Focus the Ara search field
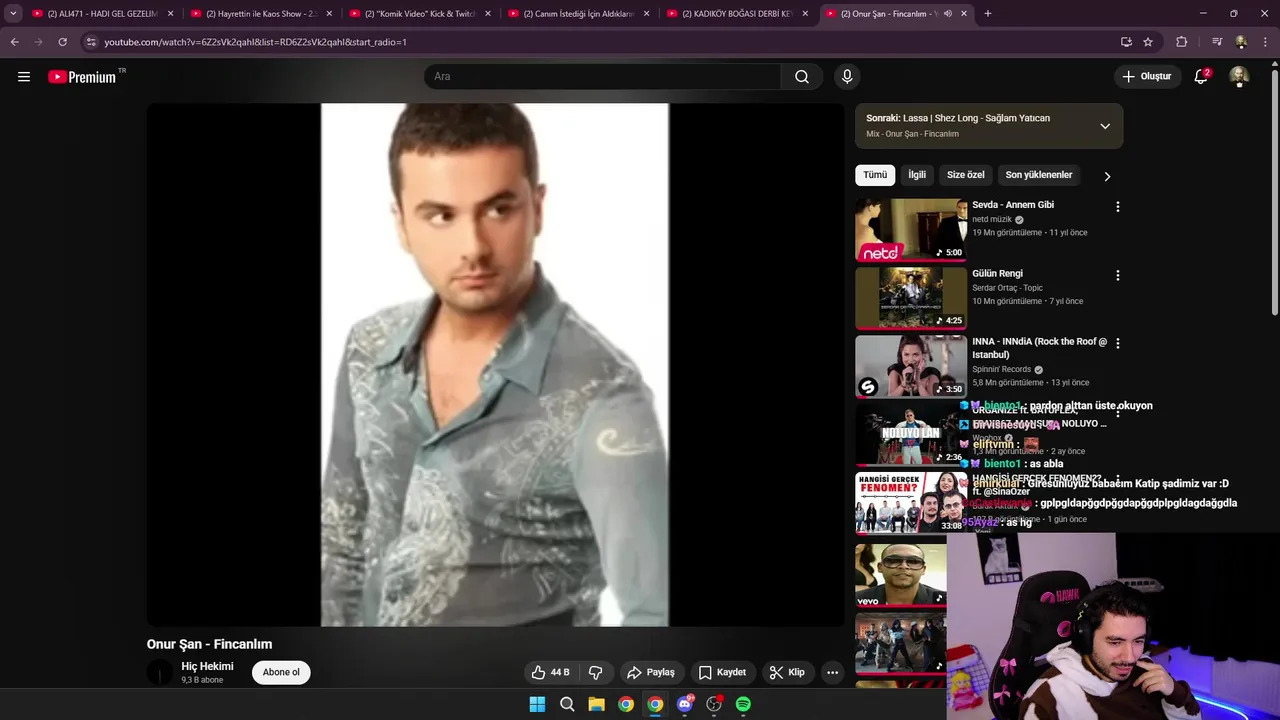Viewport: 1280px width, 720px height. 603,77
